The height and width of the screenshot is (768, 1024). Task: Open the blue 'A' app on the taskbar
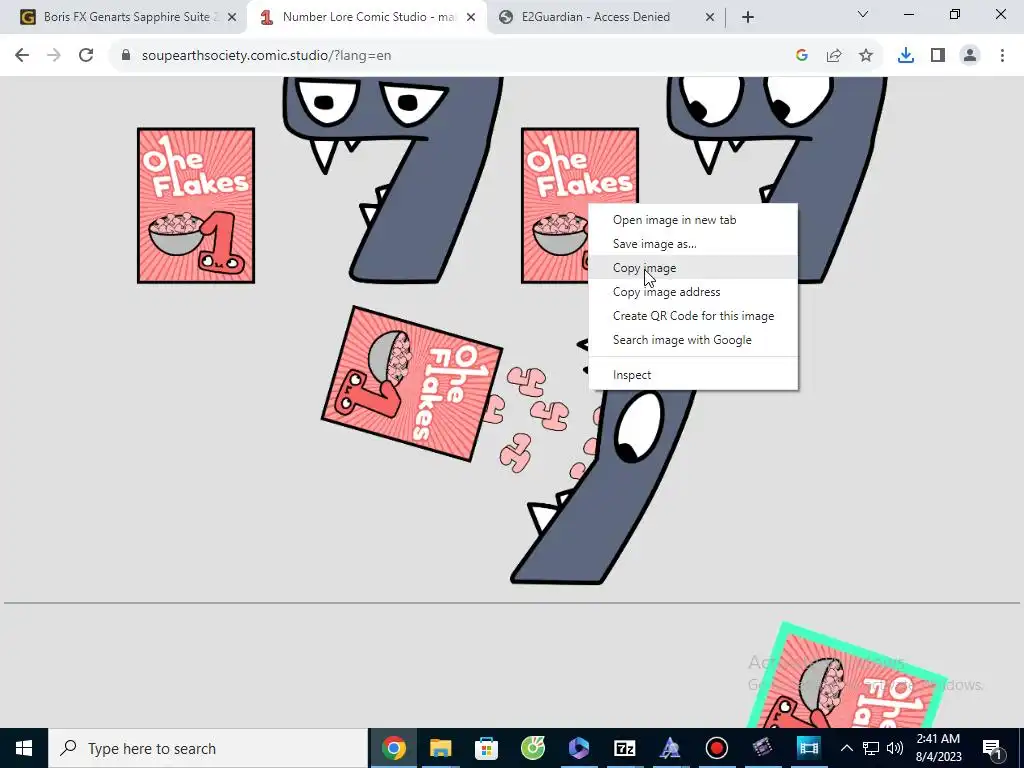pyautogui.click(x=670, y=748)
